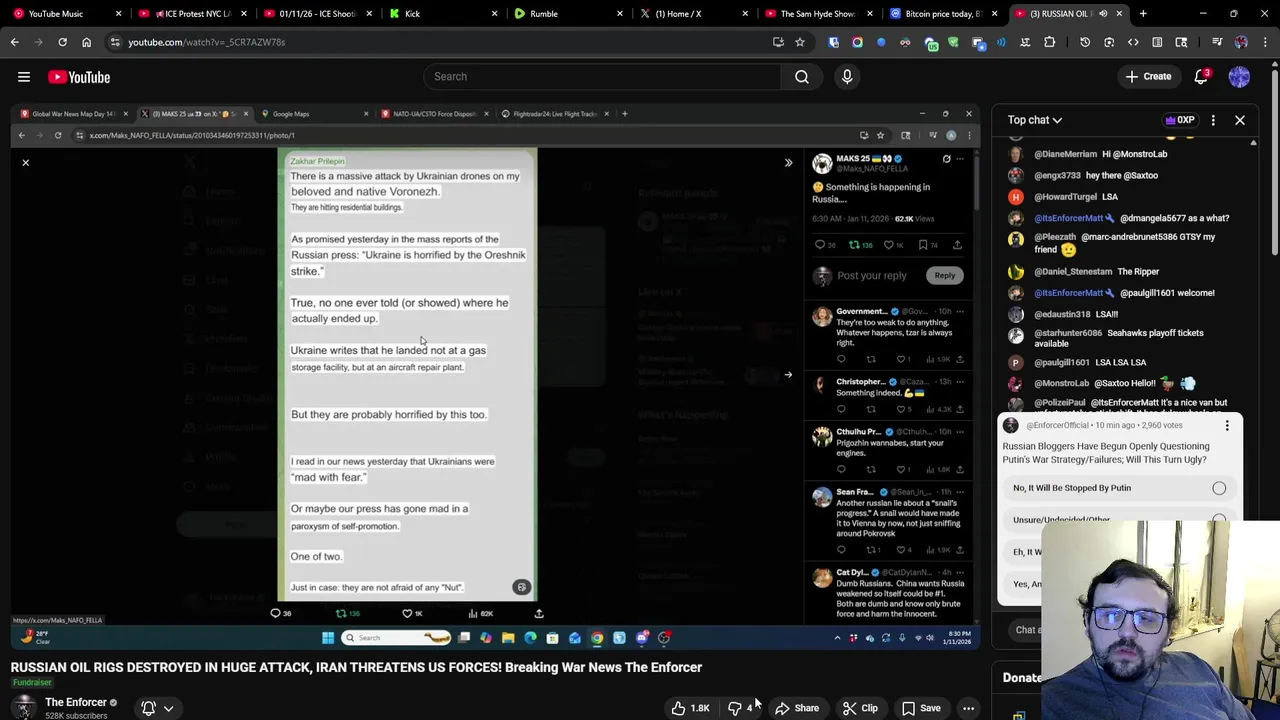Go back with browser back arrow

coord(14,42)
